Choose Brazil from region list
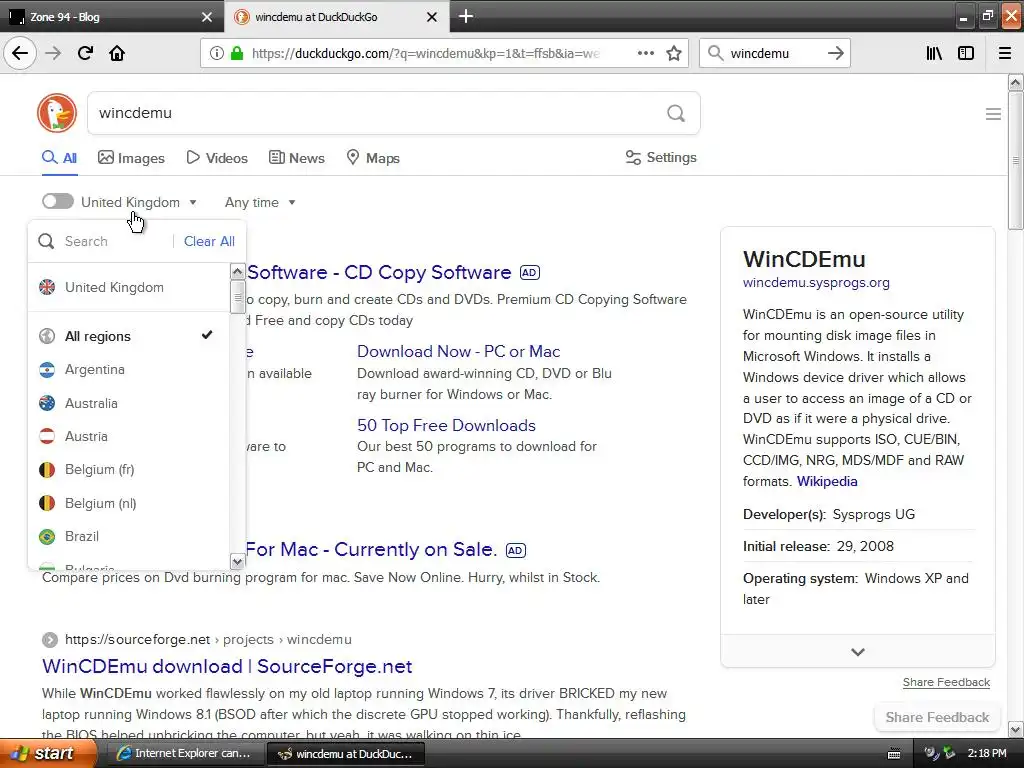Image resolution: width=1024 pixels, height=768 pixels. coord(127,536)
